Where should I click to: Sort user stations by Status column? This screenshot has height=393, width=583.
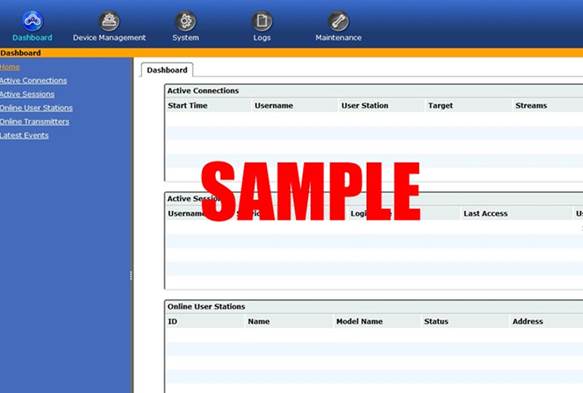pos(436,321)
